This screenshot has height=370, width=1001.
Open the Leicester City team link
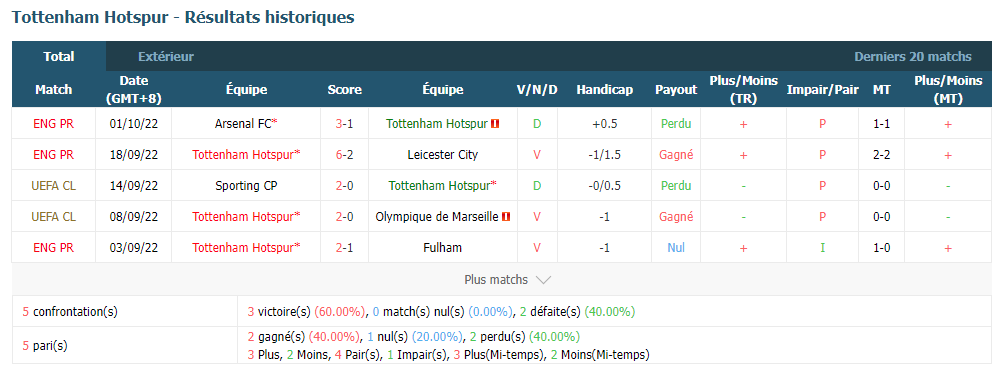pyautogui.click(x=442, y=154)
